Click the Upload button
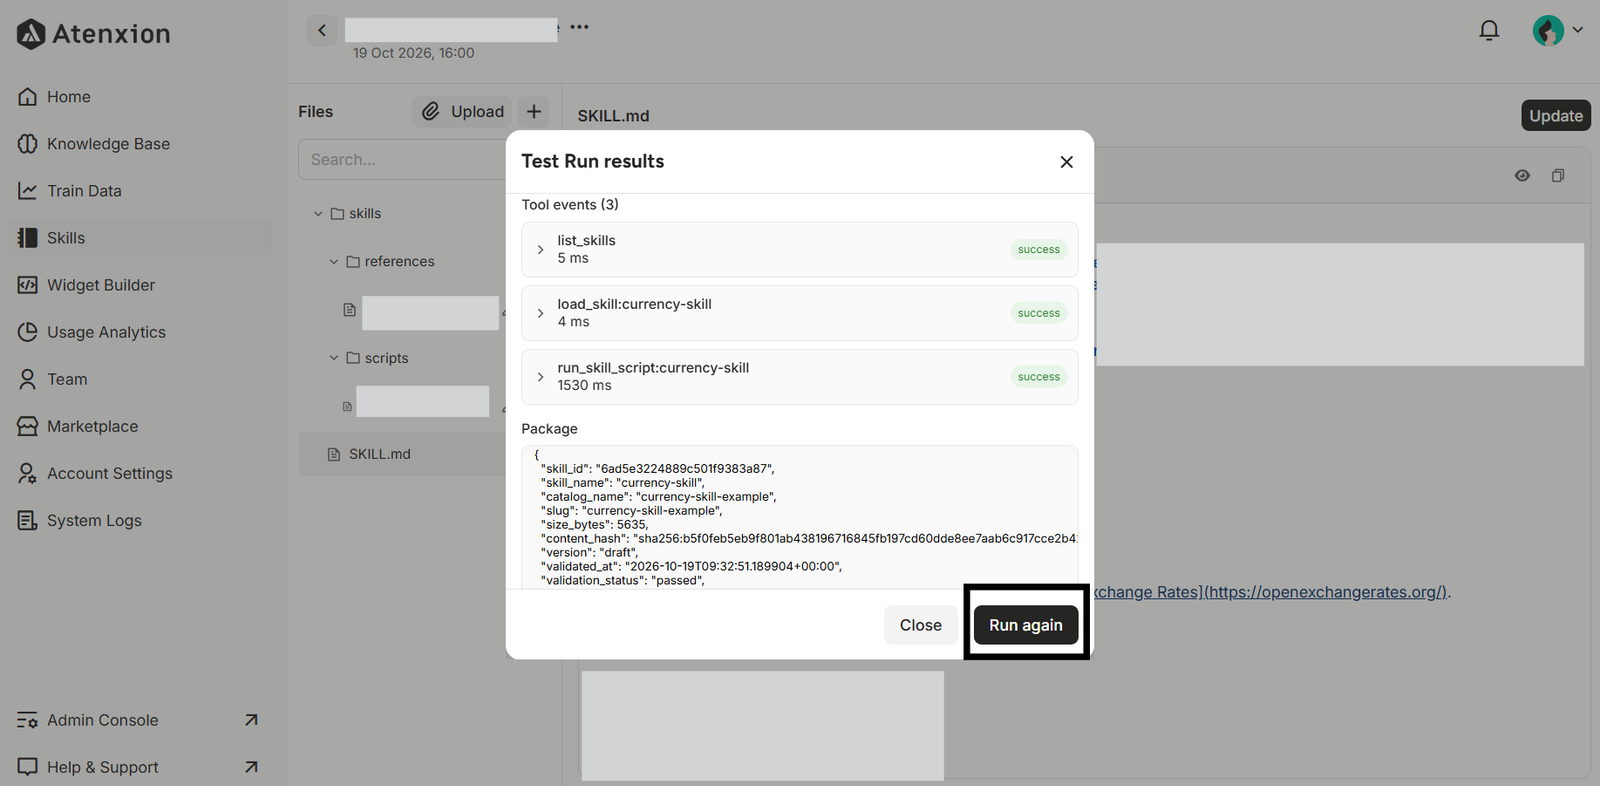Image resolution: width=1600 pixels, height=786 pixels. 462,111
